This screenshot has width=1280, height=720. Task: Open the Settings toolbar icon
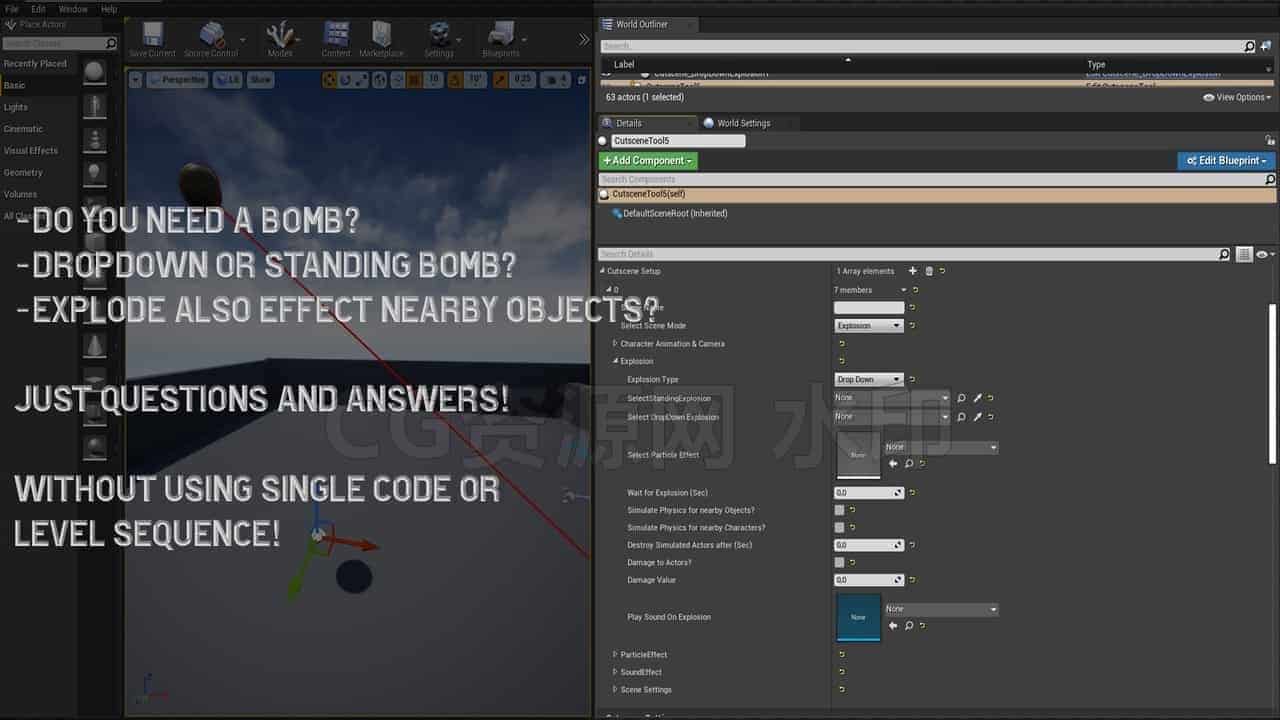tap(438, 39)
